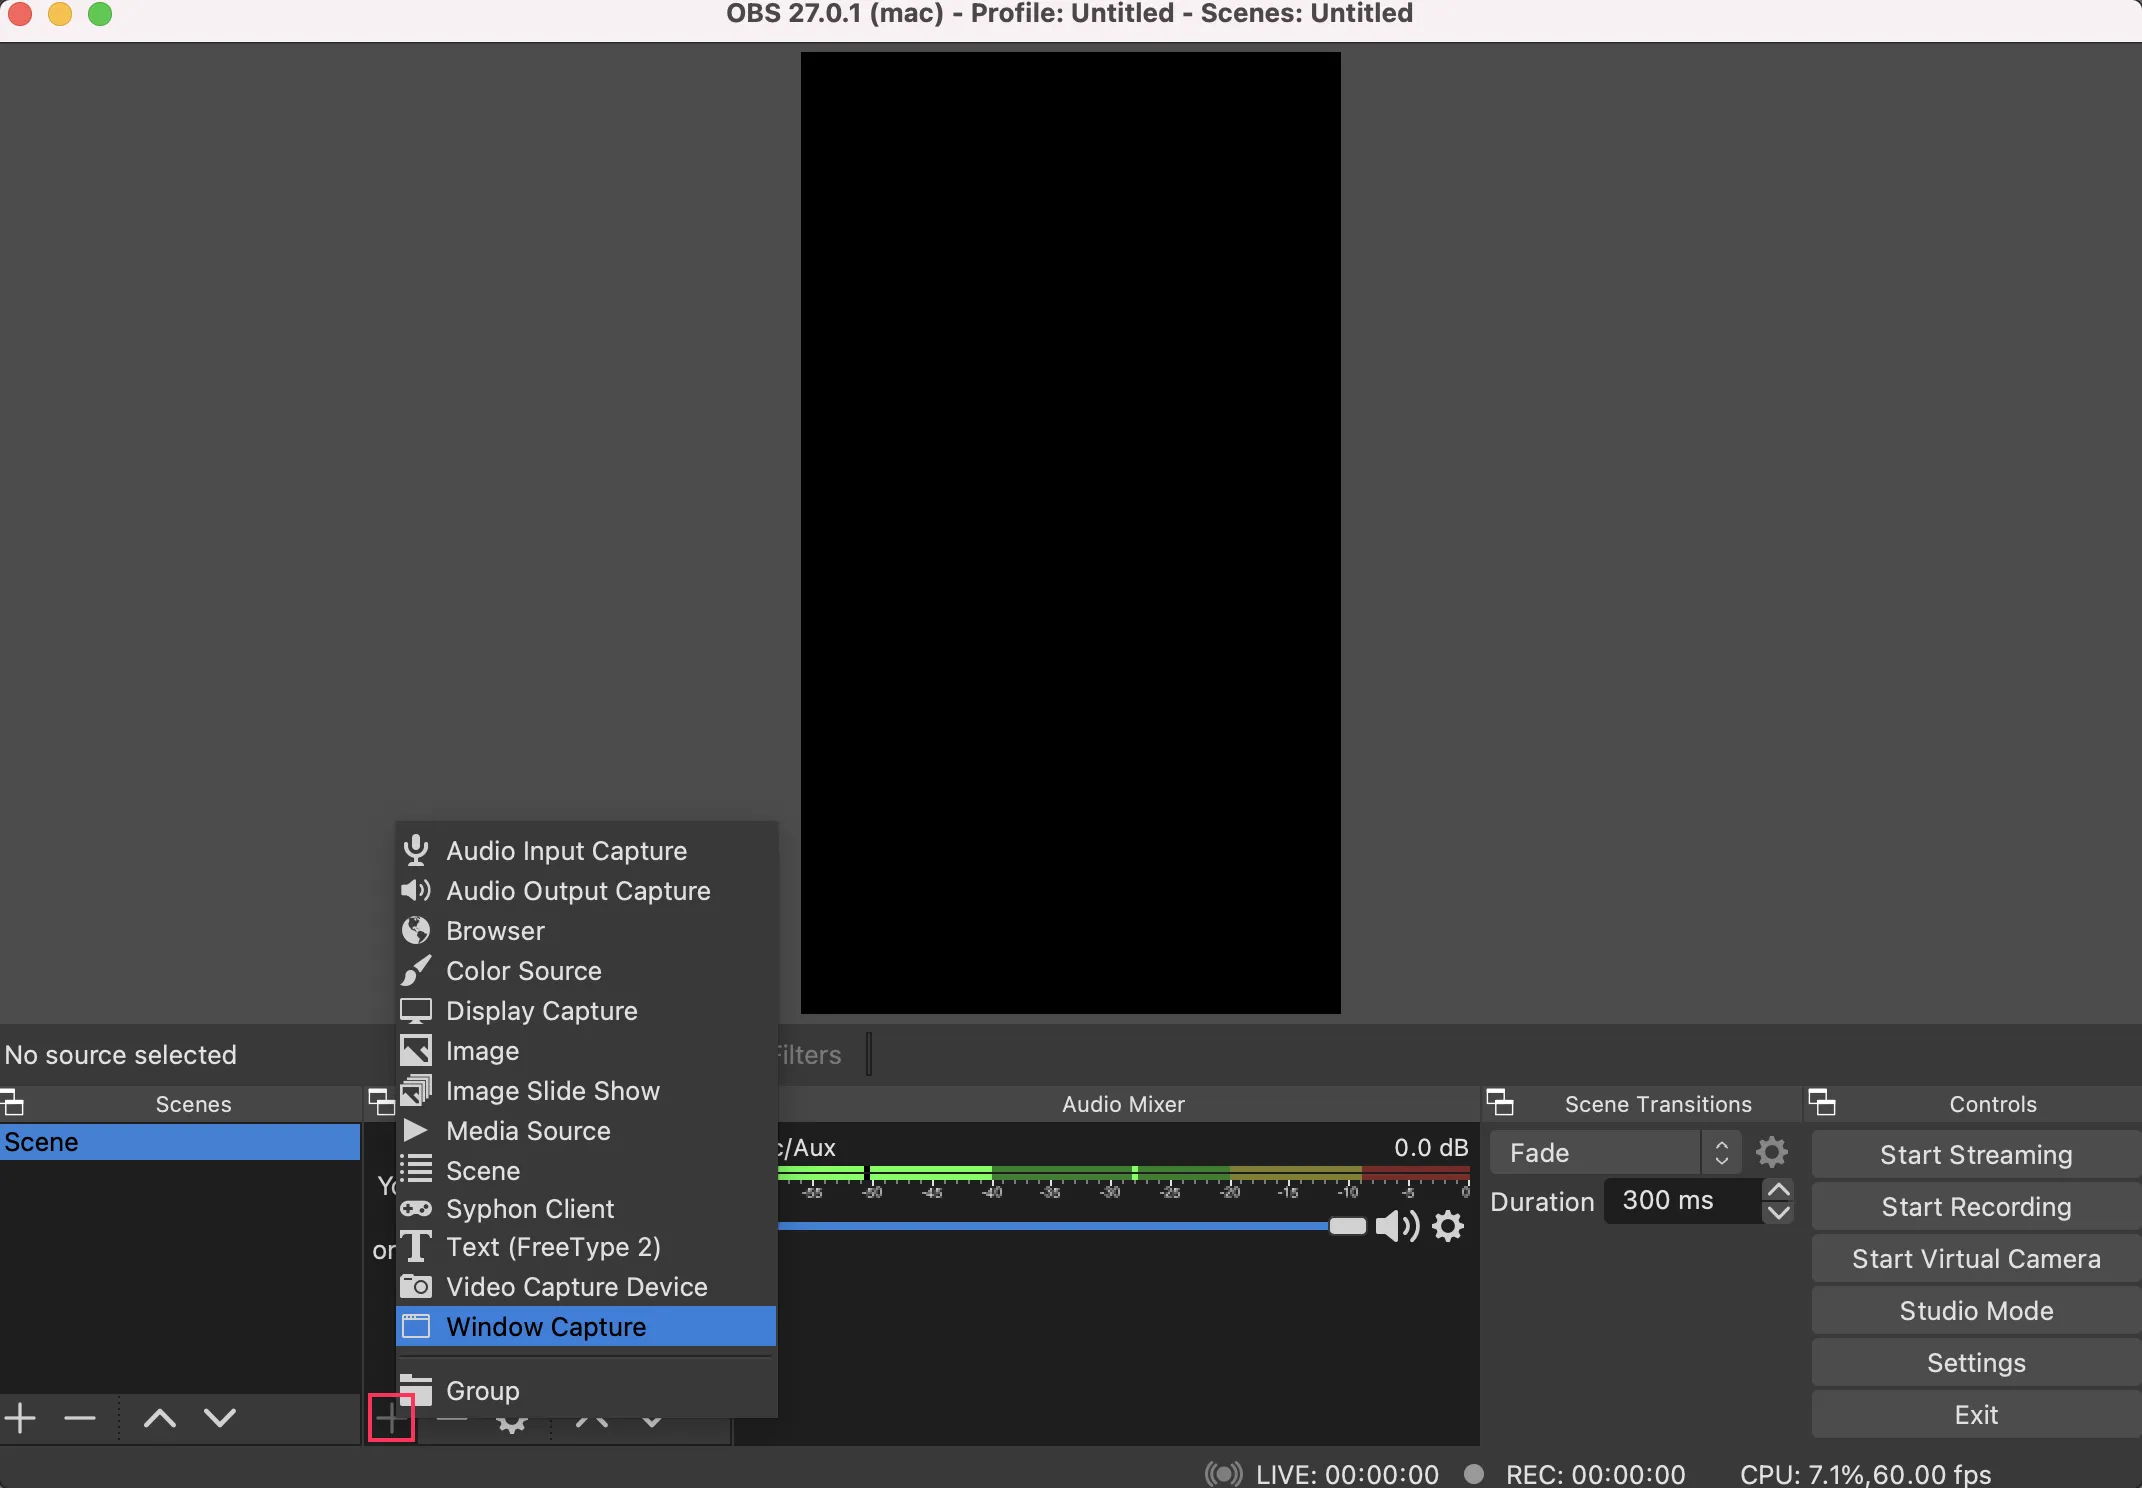Add an Image Slide Show source
Image resolution: width=2142 pixels, height=1488 pixels.
pos(586,1091)
